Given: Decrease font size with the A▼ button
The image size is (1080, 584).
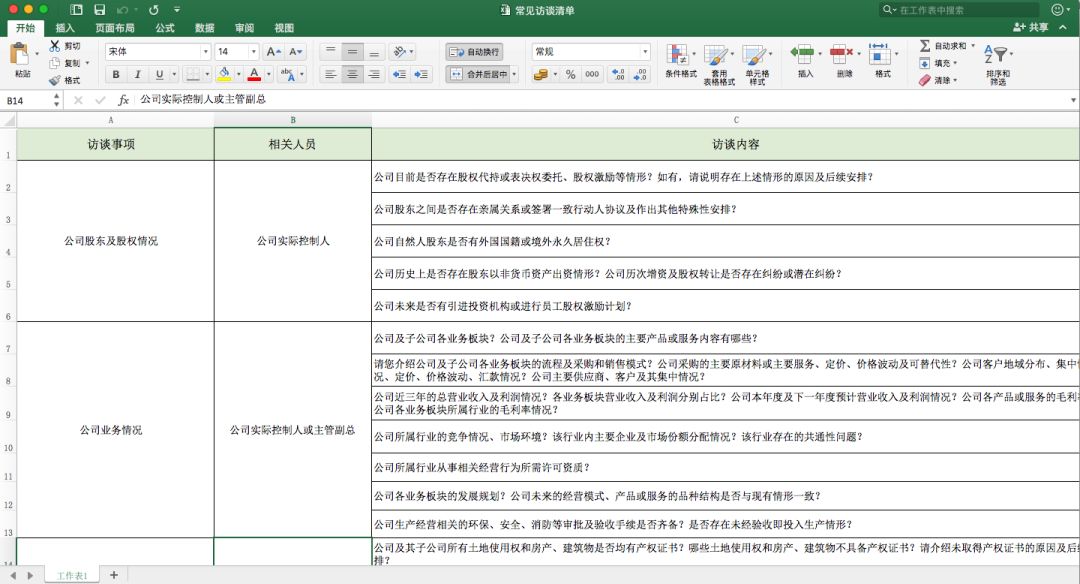Looking at the screenshot, I should (x=295, y=52).
